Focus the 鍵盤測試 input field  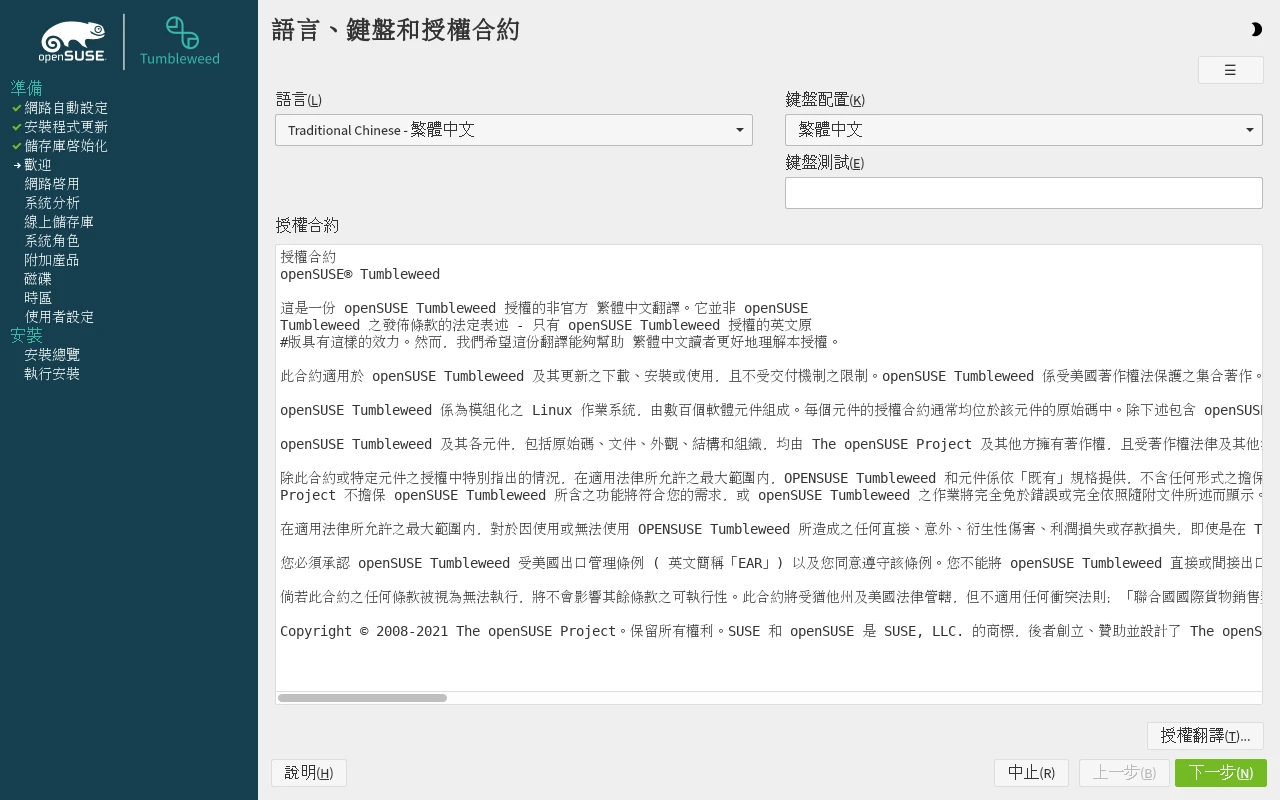[1024, 193]
